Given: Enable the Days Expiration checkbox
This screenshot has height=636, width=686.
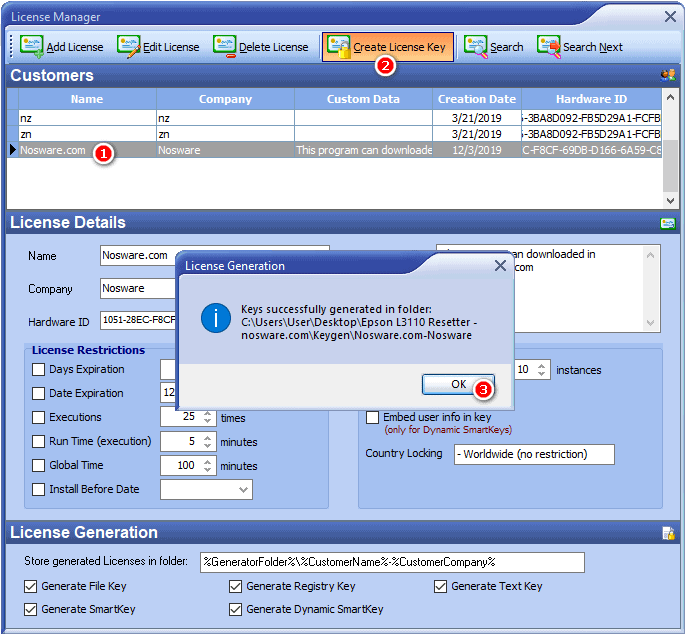Looking at the screenshot, I should pos(38,370).
